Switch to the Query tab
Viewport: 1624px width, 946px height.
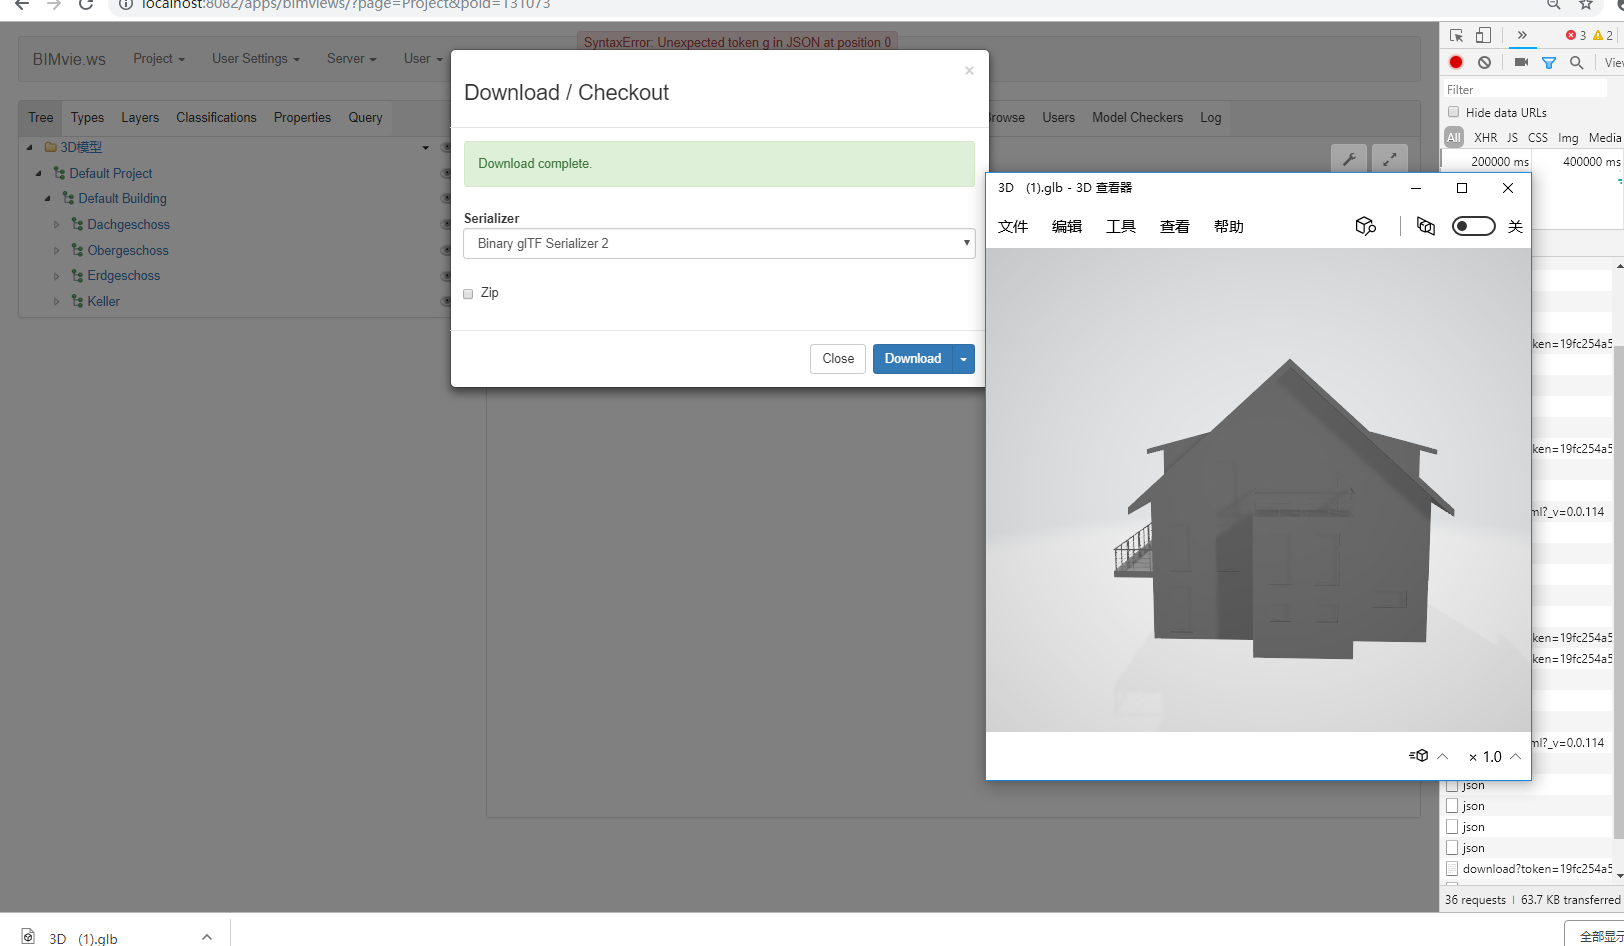point(365,117)
